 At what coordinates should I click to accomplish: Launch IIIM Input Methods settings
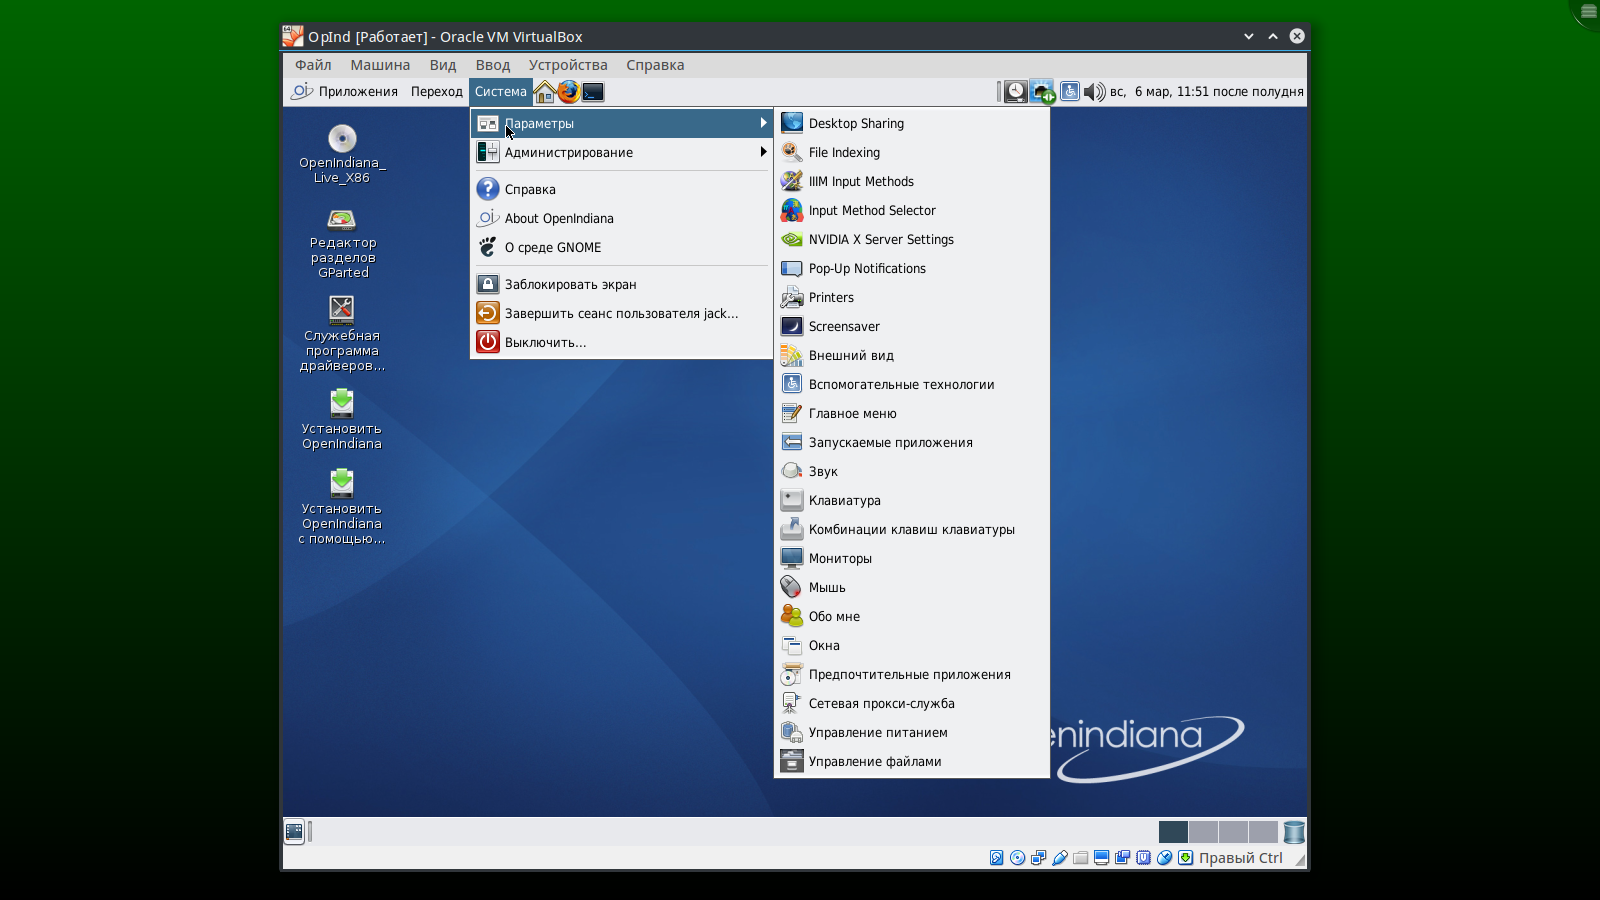click(x=912, y=181)
